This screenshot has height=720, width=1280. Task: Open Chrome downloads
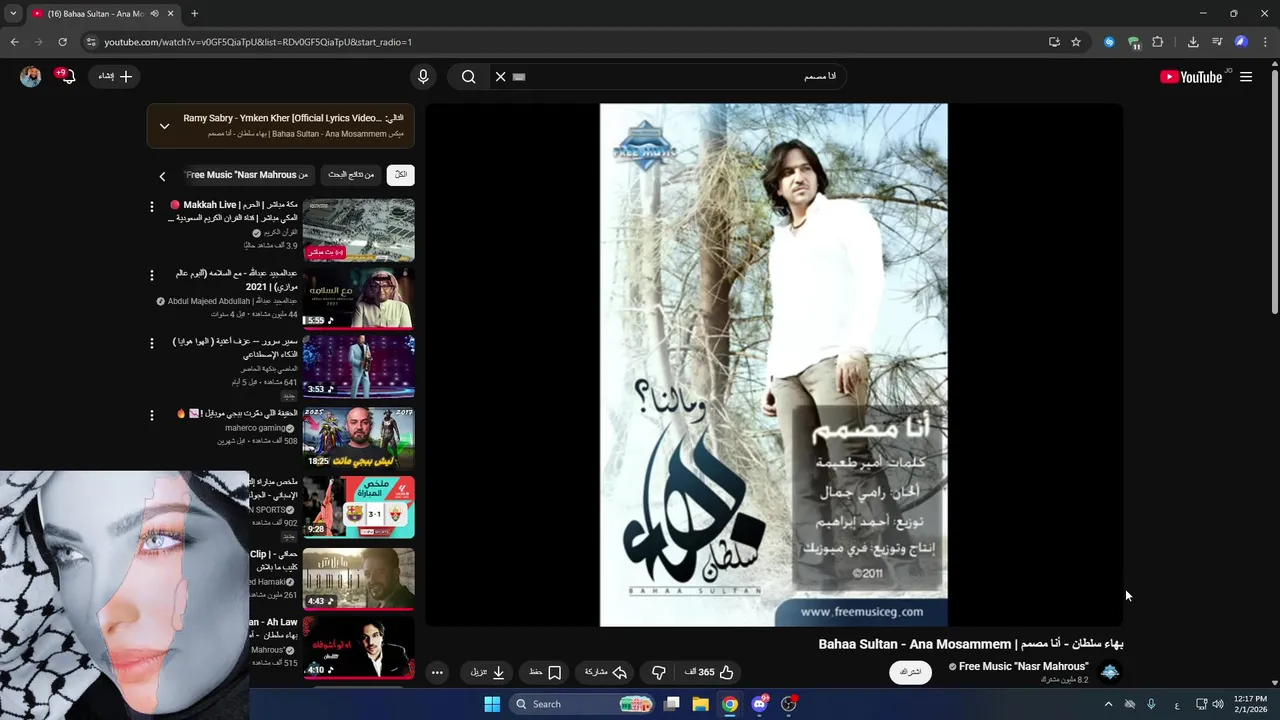(1193, 42)
